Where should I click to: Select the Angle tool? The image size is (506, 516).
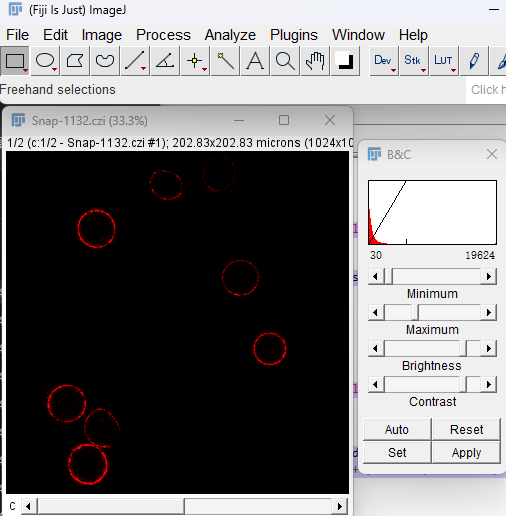point(165,61)
